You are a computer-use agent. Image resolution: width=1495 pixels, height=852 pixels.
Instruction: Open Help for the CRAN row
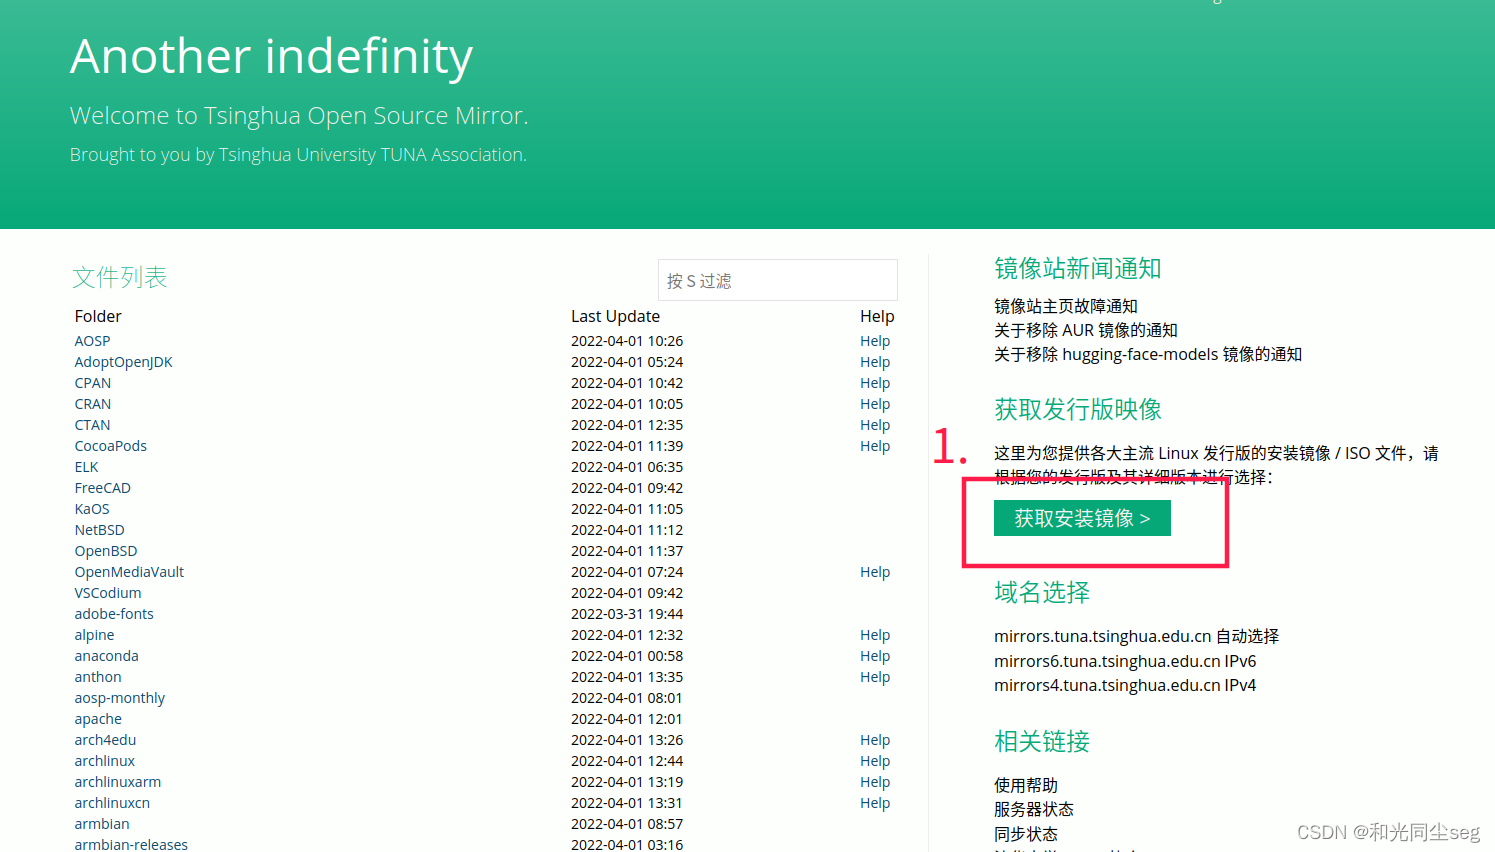(x=875, y=404)
